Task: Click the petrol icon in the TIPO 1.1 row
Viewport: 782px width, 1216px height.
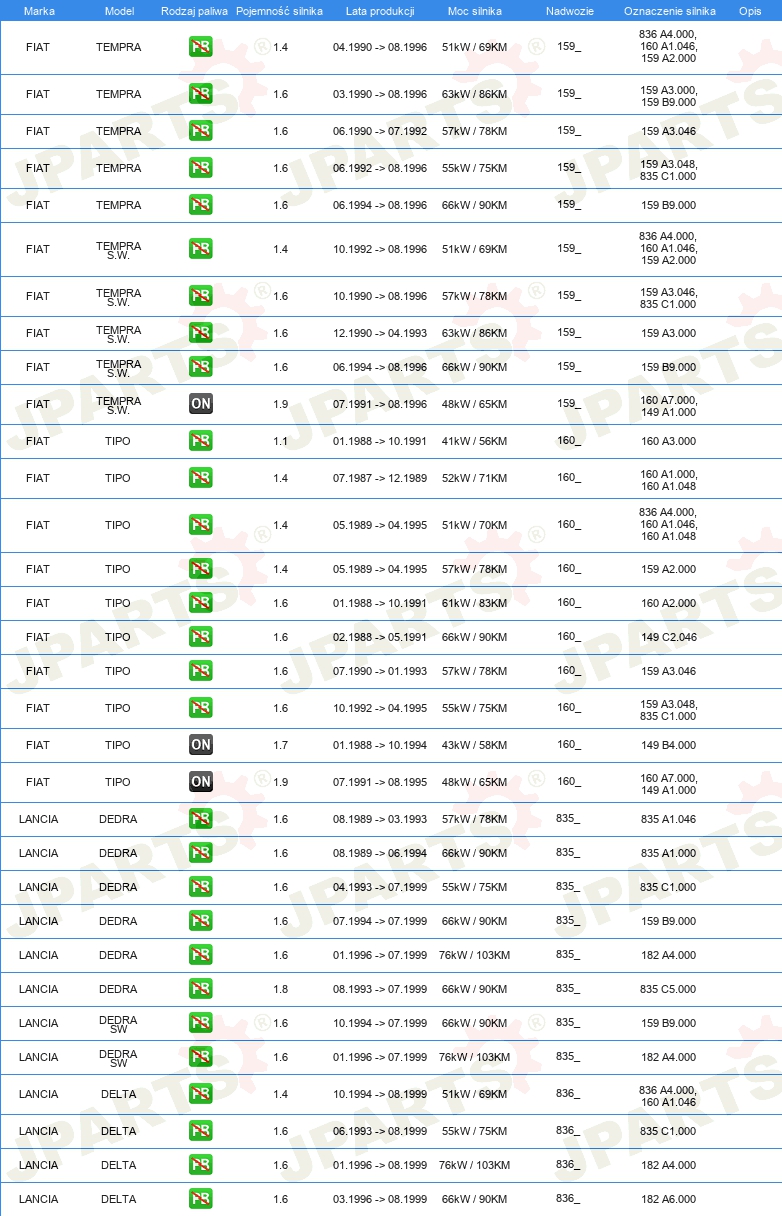Action: [x=201, y=441]
